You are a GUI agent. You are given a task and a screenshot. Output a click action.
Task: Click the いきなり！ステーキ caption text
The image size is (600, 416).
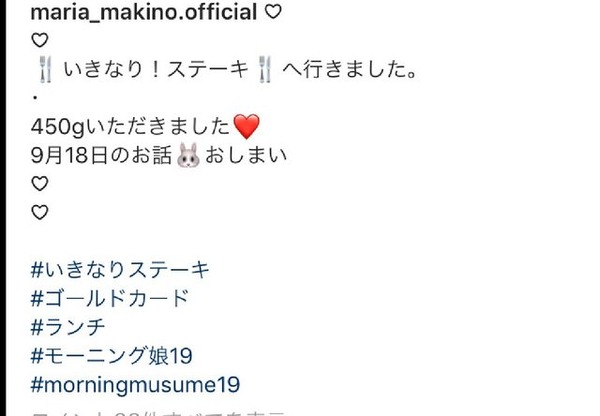click(156, 69)
